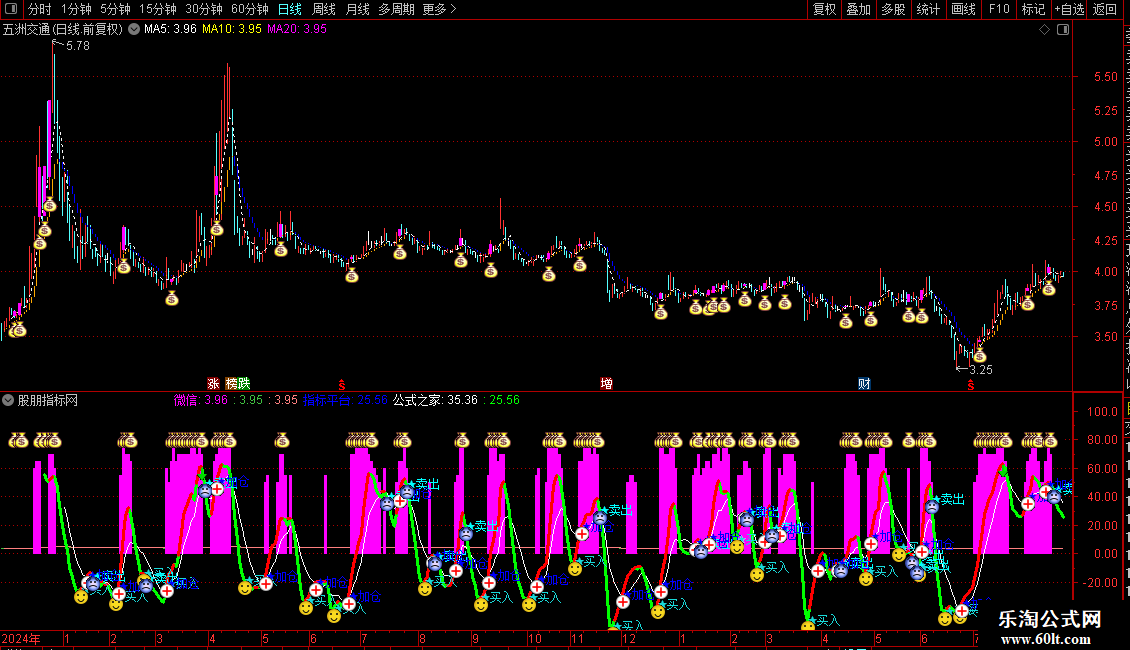
Task: Click the 复权 button
Action: click(824, 9)
